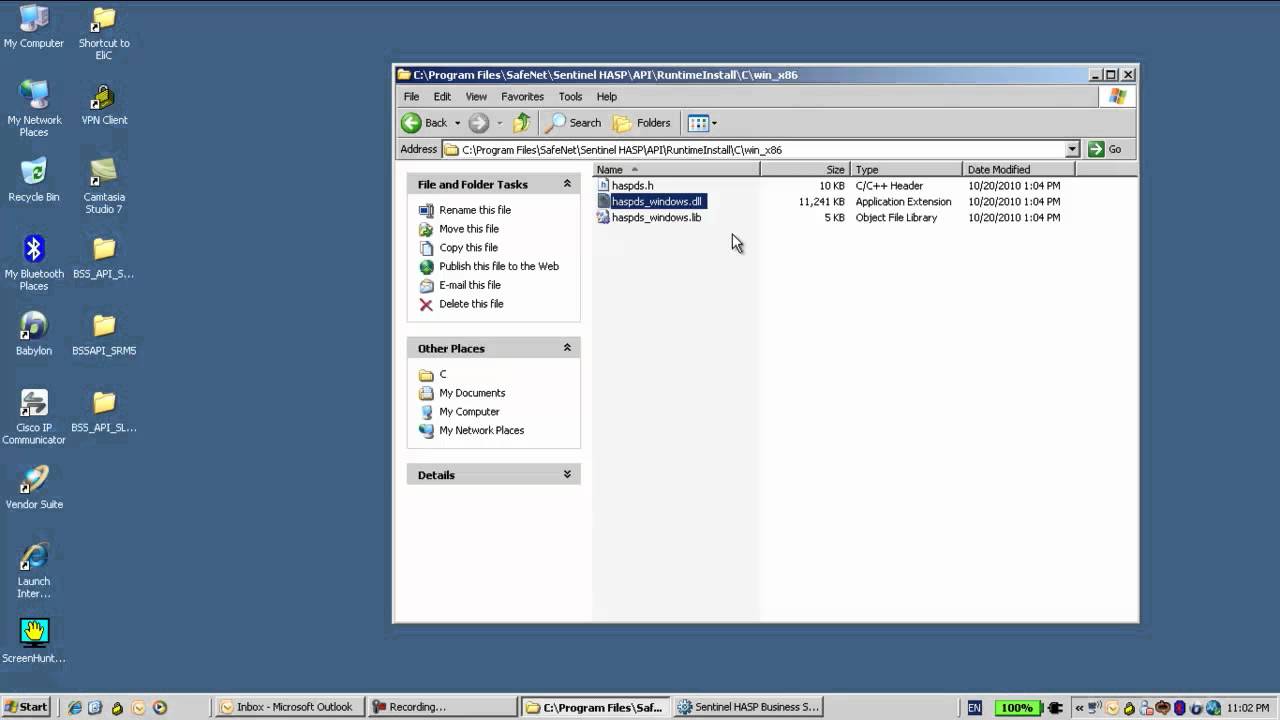Click the clock showing 11:02 PM

(1250, 708)
